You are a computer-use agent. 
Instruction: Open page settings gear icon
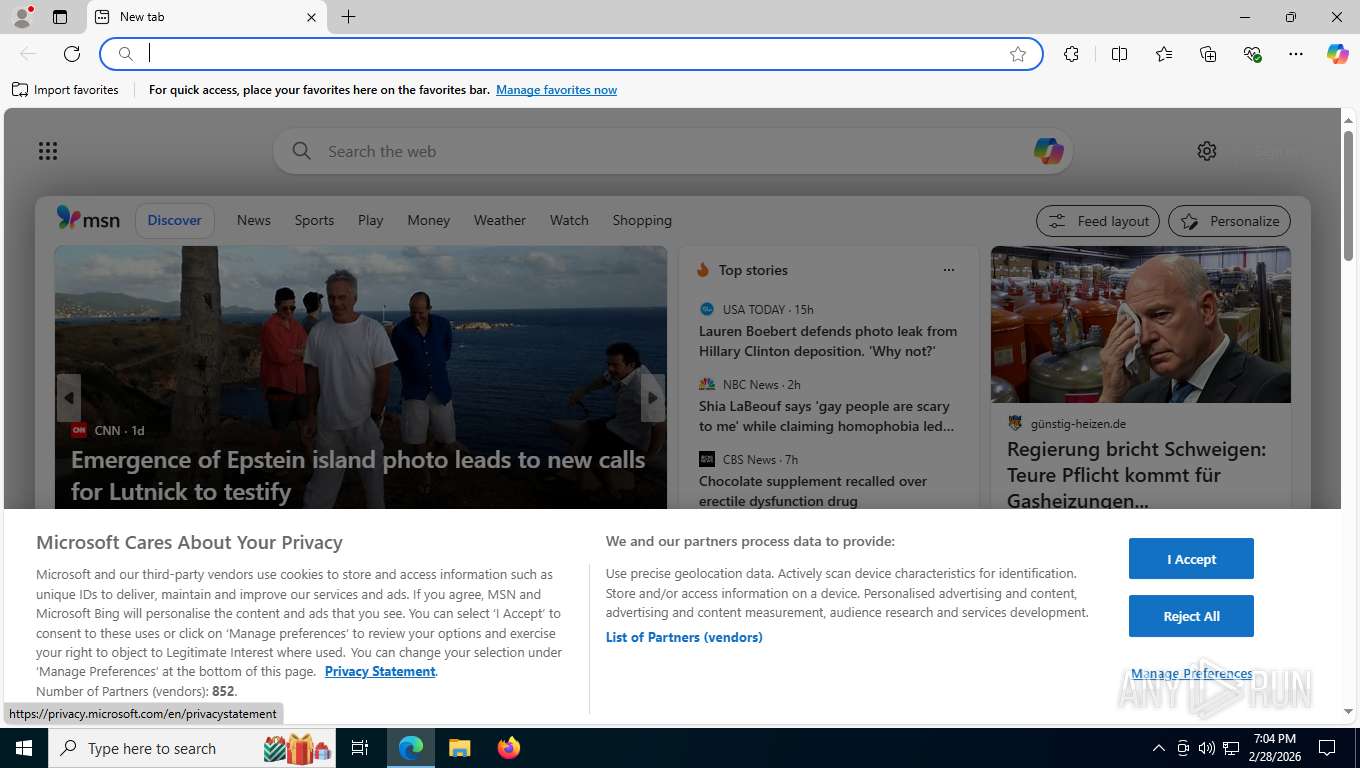1207,151
